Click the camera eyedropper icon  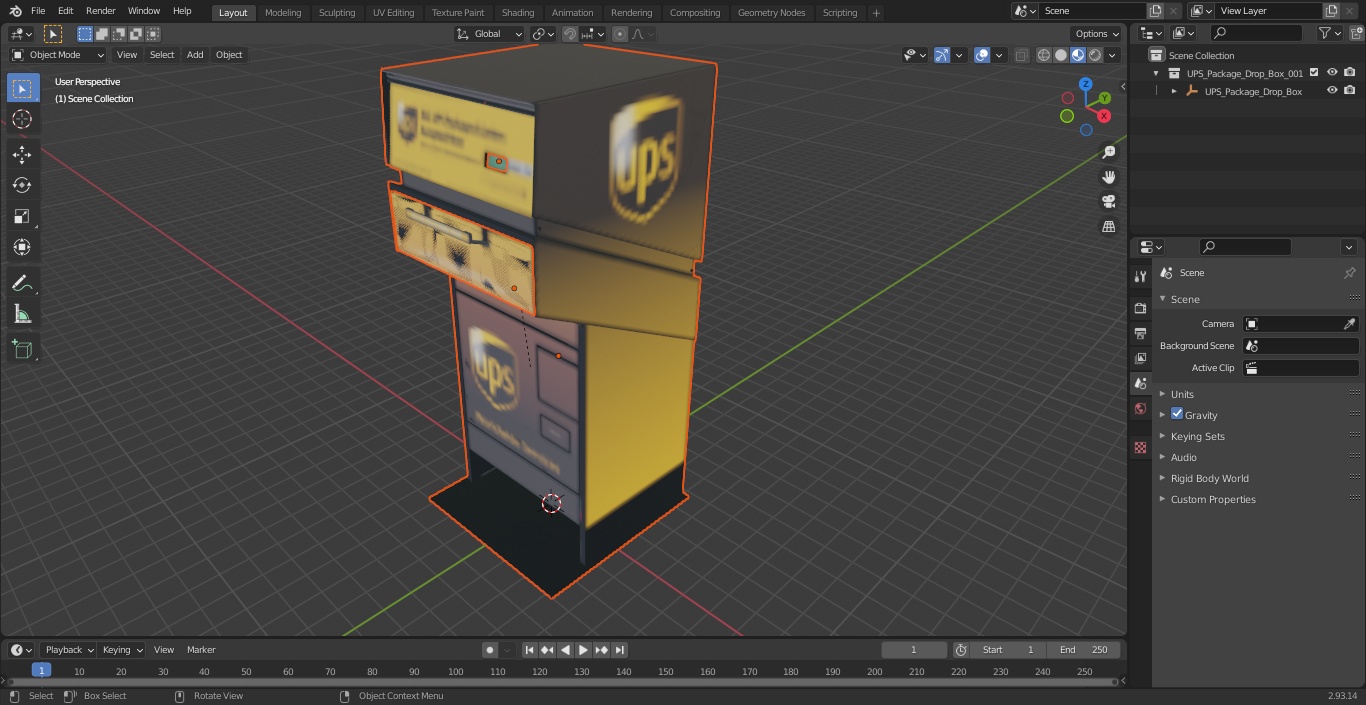pyautogui.click(x=1349, y=324)
